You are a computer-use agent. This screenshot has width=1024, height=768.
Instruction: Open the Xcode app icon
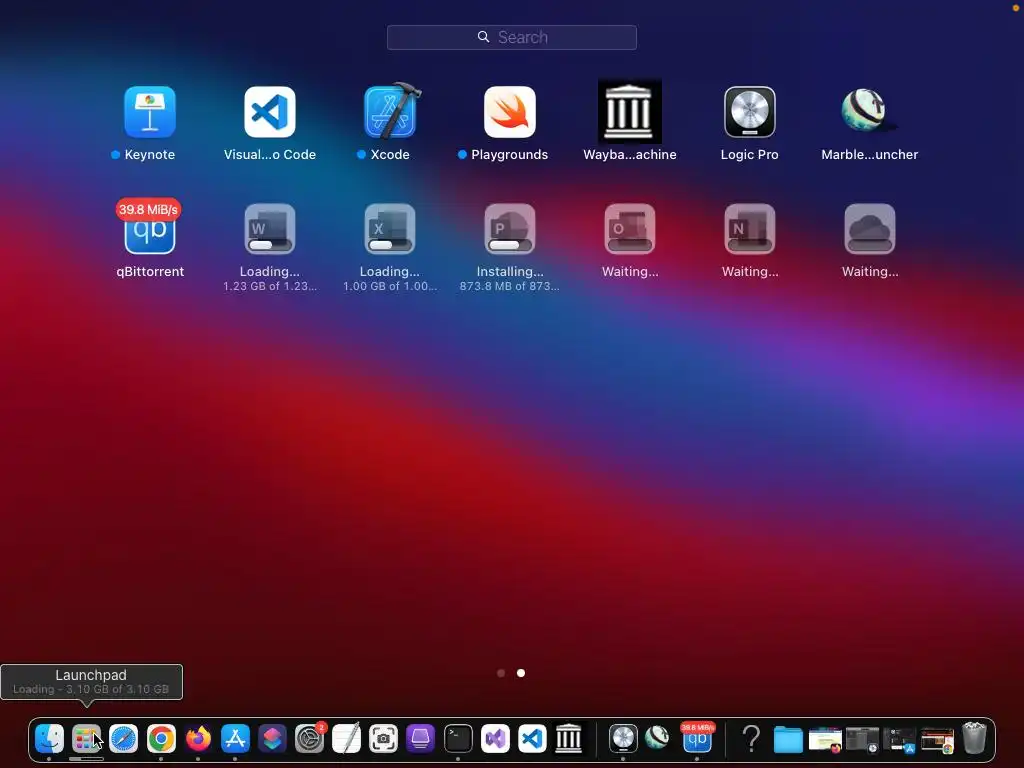click(390, 111)
